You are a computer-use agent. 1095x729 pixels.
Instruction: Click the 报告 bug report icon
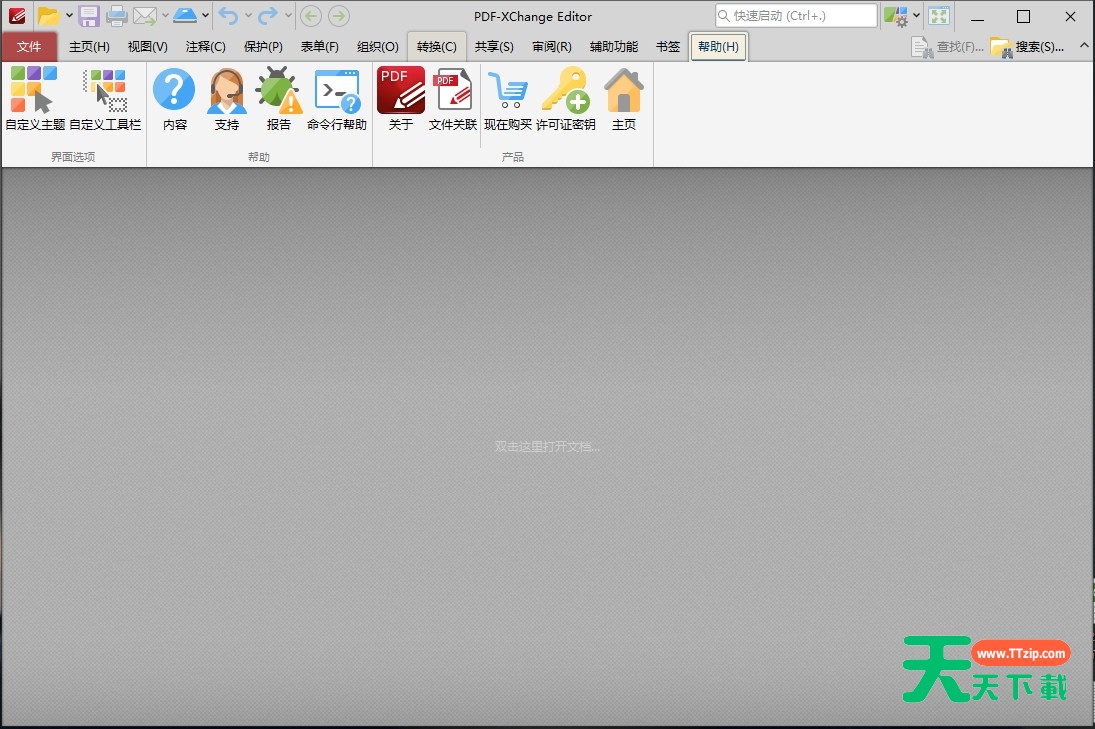[279, 99]
